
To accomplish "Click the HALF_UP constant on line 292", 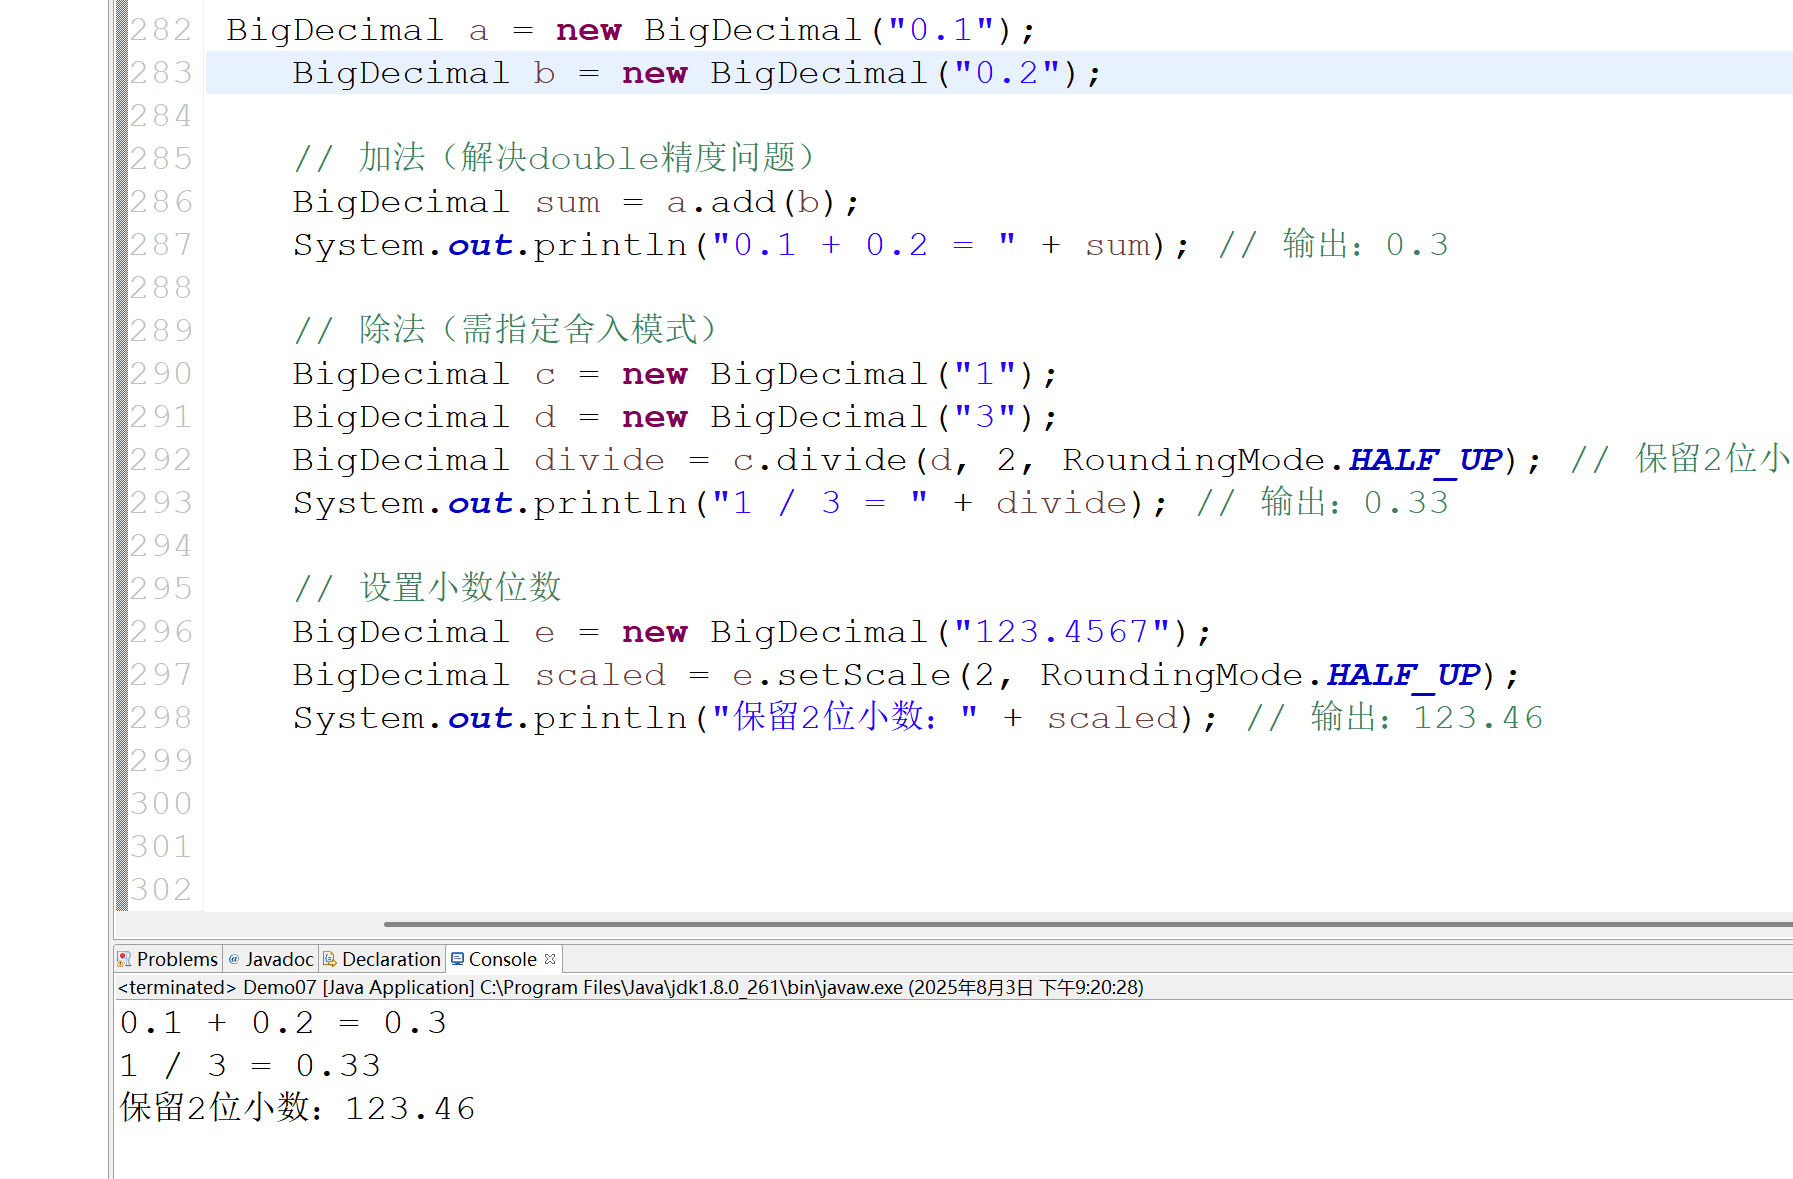I will [1425, 459].
